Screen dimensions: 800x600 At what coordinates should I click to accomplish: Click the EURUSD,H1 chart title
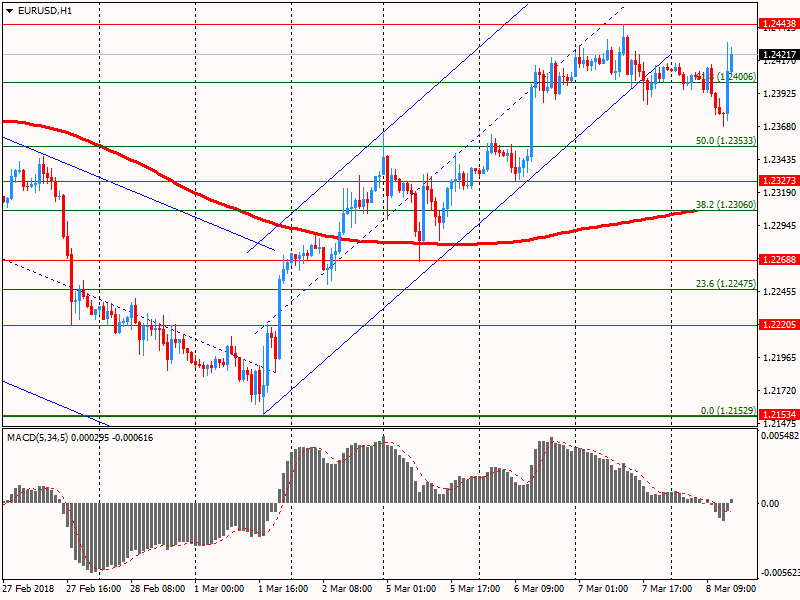click(45, 11)
